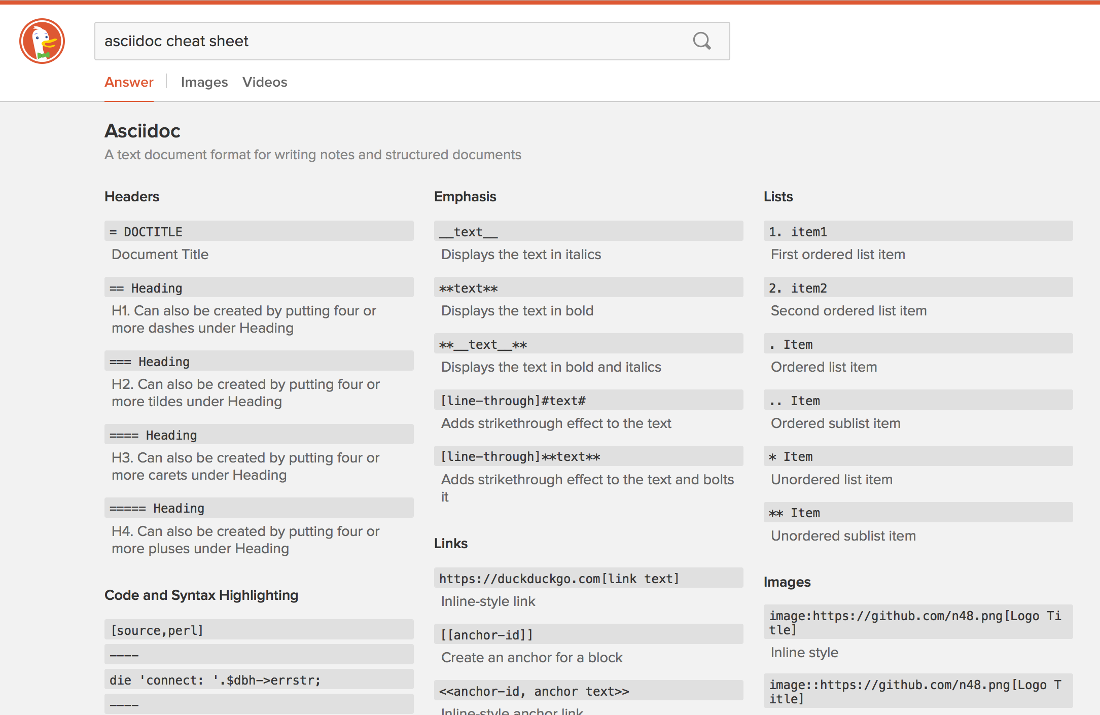Click 'Displays the text in bold' description
This screenshot has width=1100, height=715.
pos(517,311)
